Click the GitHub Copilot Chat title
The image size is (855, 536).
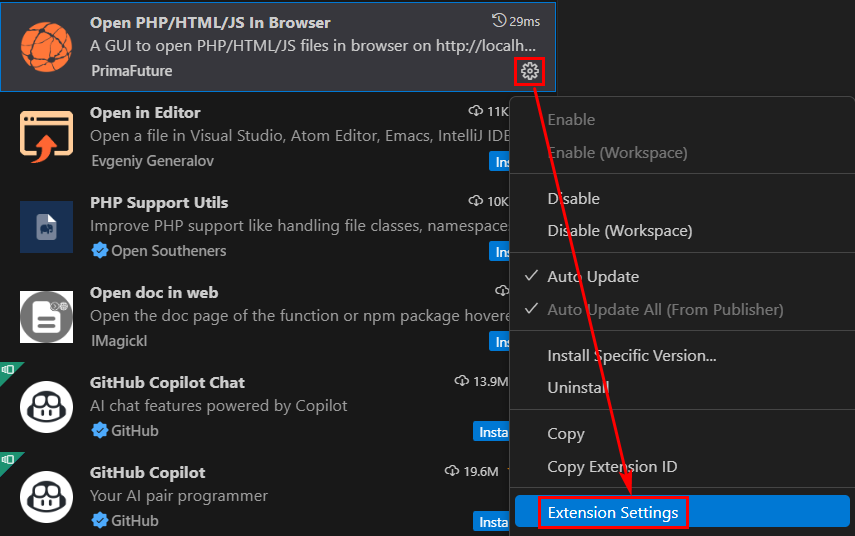pos(167,382)
